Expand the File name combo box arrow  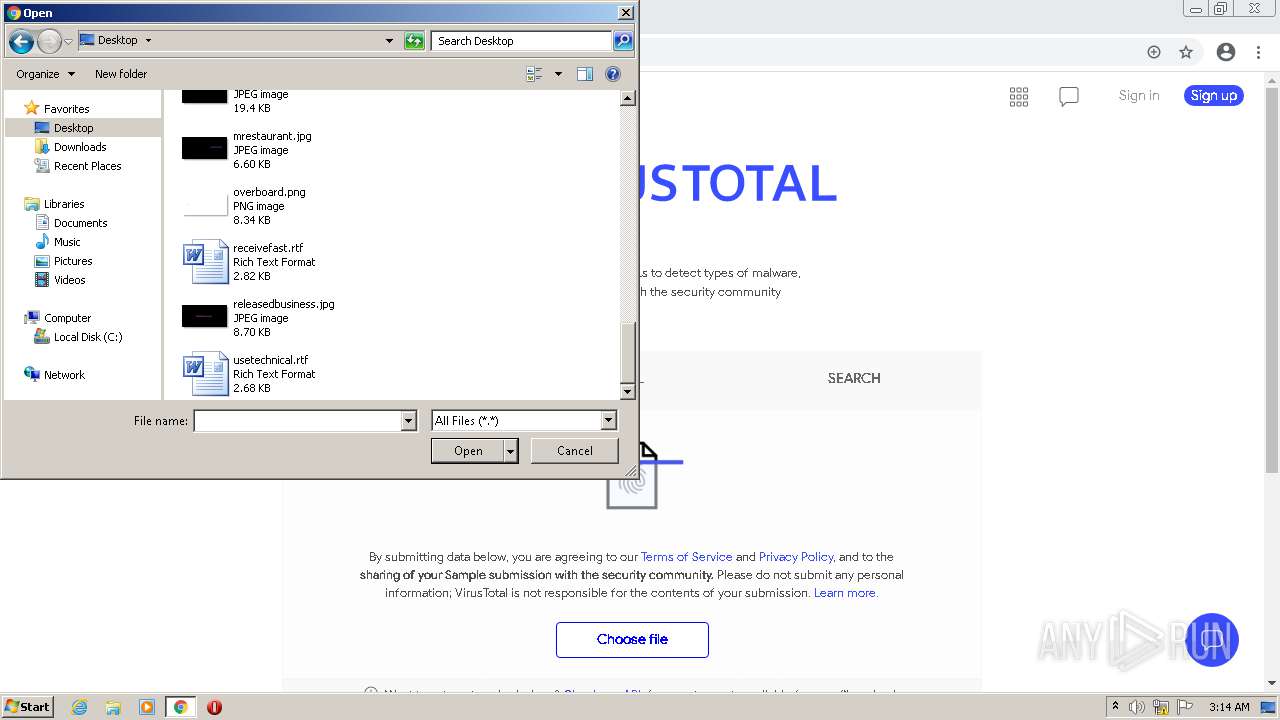408,421
